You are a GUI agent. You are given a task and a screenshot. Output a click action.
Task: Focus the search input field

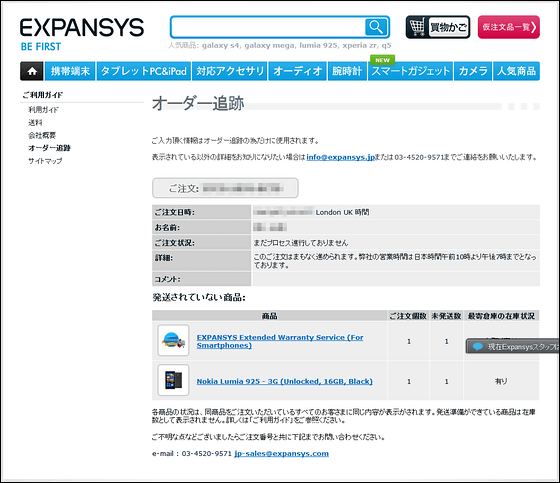[x=268, y=27]
